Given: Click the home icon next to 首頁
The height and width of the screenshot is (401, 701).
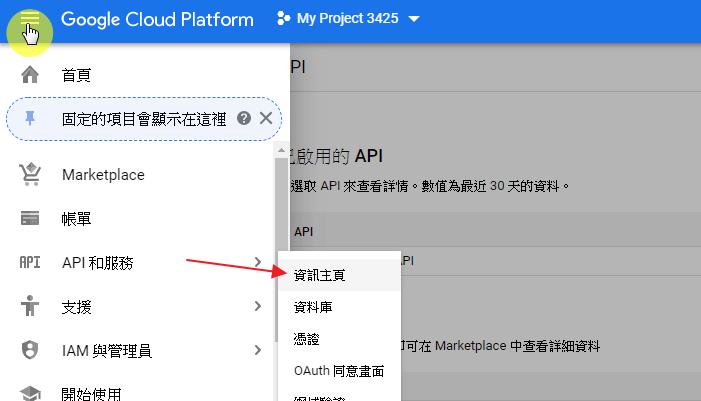Looking at the screenshot, I should click(x=30, y=75).
